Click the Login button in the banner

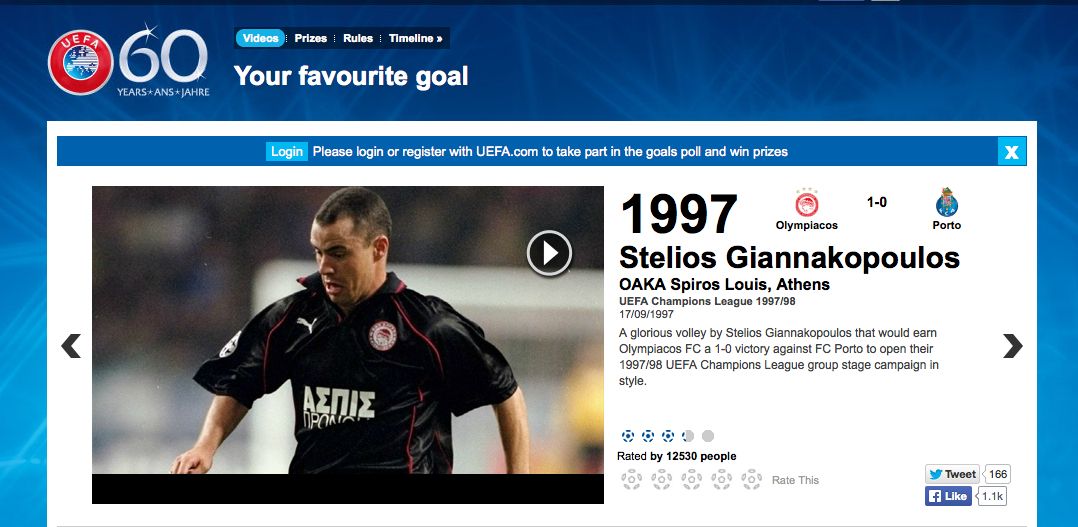pyautogui.click(x=287, y=151)
